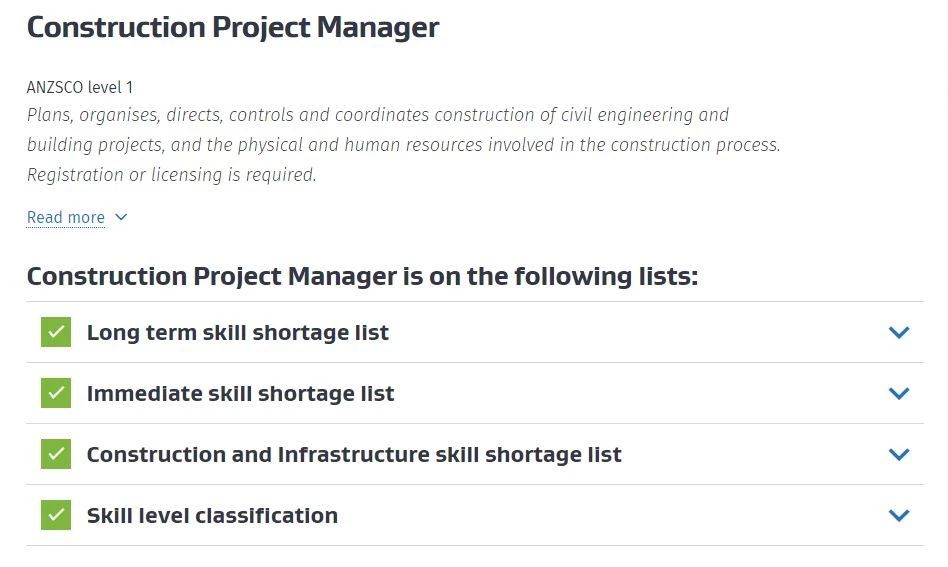Click the green checkmark beside Long term skill shortage list
948x567 pixels.
tap(56, 332)
